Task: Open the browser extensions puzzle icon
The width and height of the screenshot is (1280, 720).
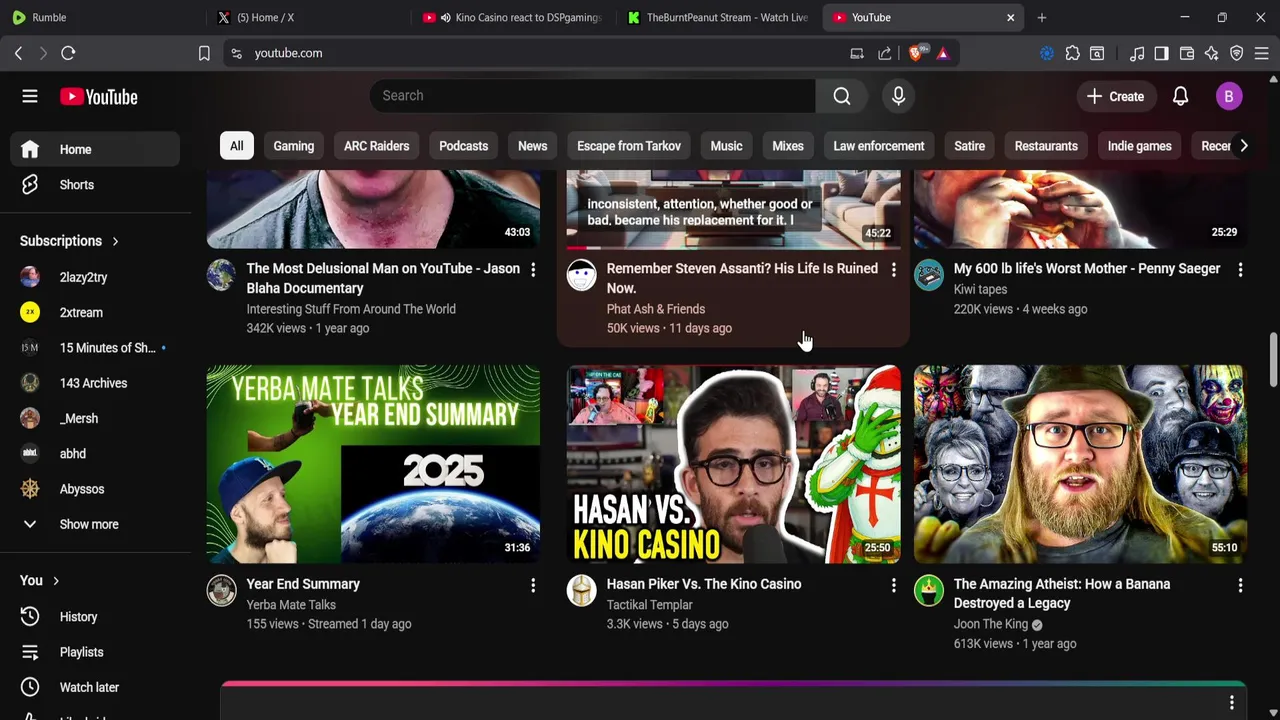Action: 1072,53
